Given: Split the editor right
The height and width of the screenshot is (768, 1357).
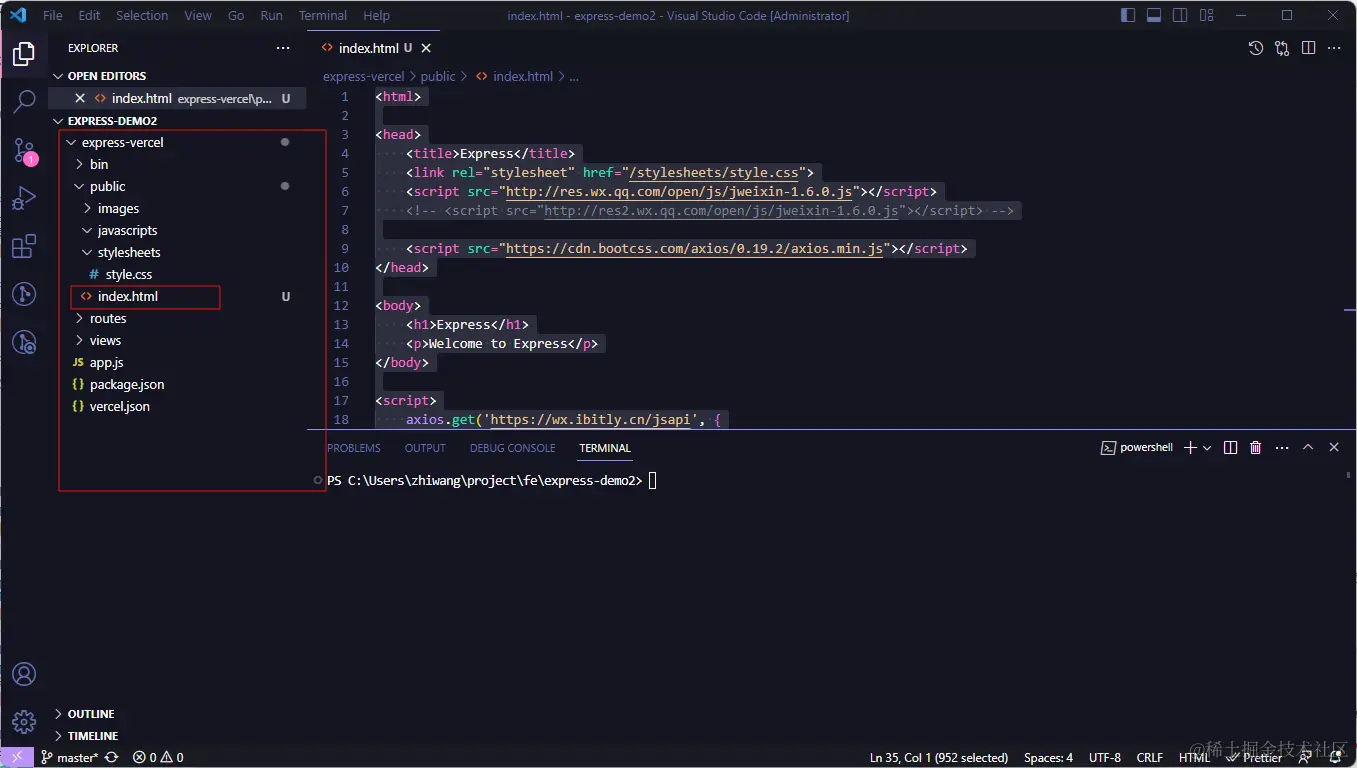Looking at the screenshot, I should (x=1308, y=48).
